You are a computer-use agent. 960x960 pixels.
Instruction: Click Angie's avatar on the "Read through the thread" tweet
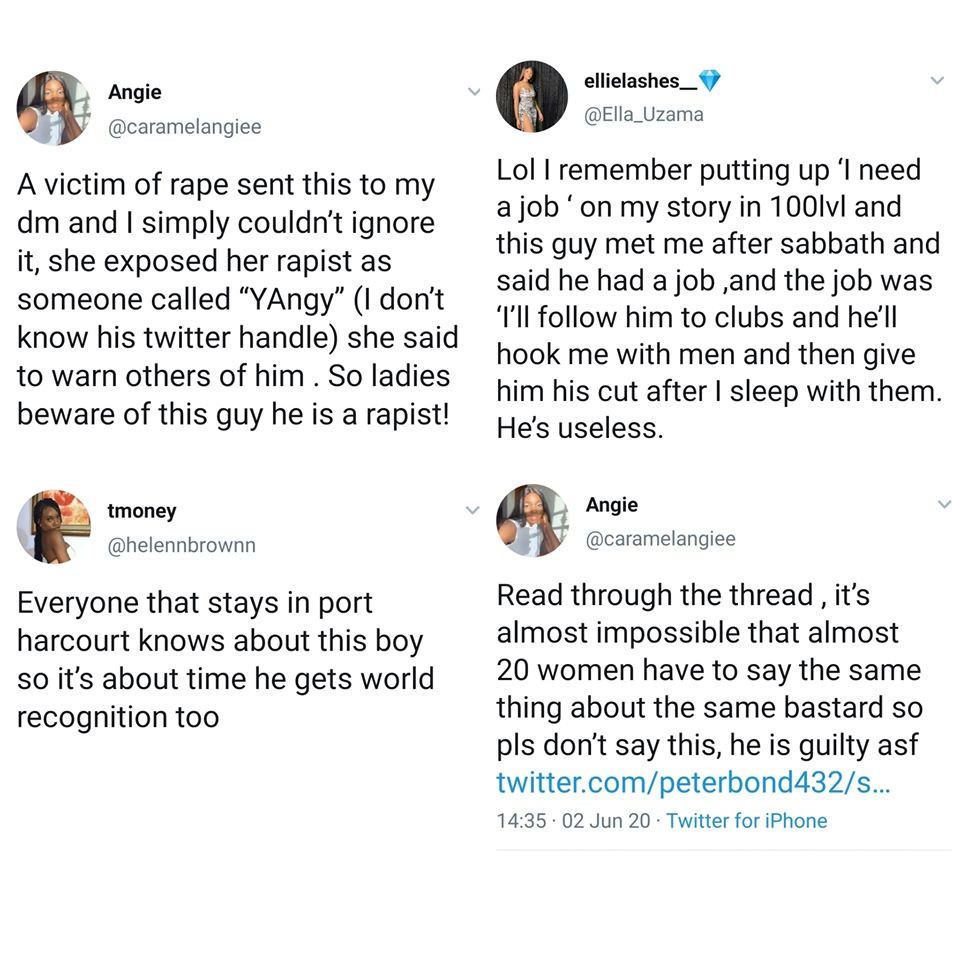532,520
